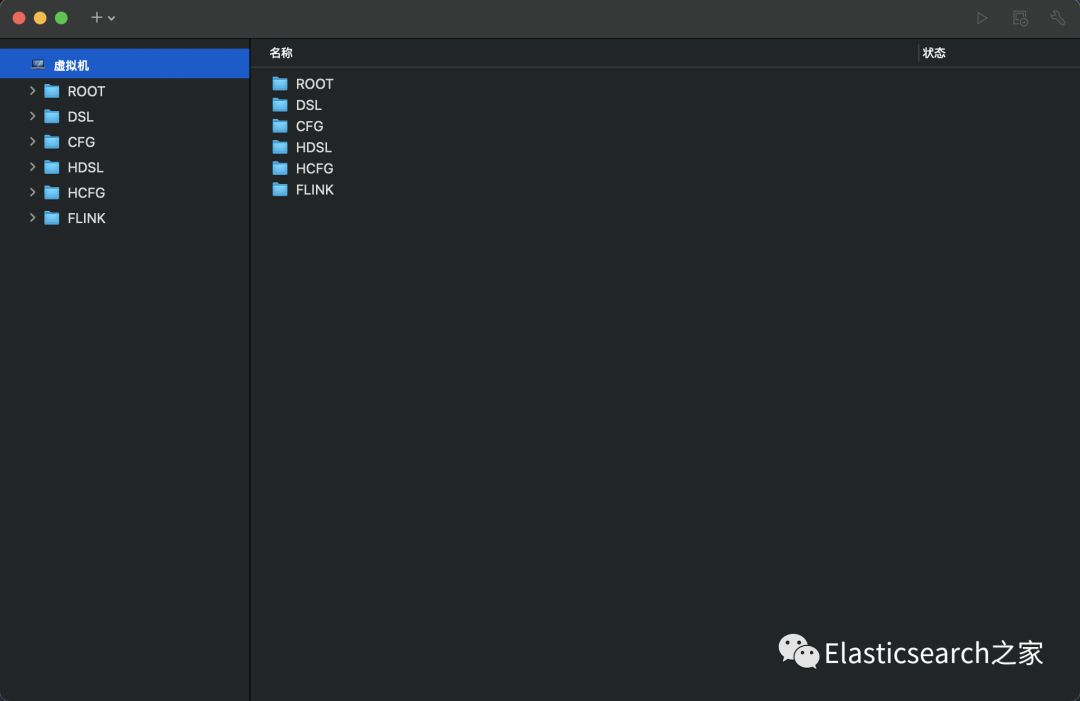The image size is (1080, 701).
Task: Select the CFG folder icon in main list
Action: coord(280,126)
